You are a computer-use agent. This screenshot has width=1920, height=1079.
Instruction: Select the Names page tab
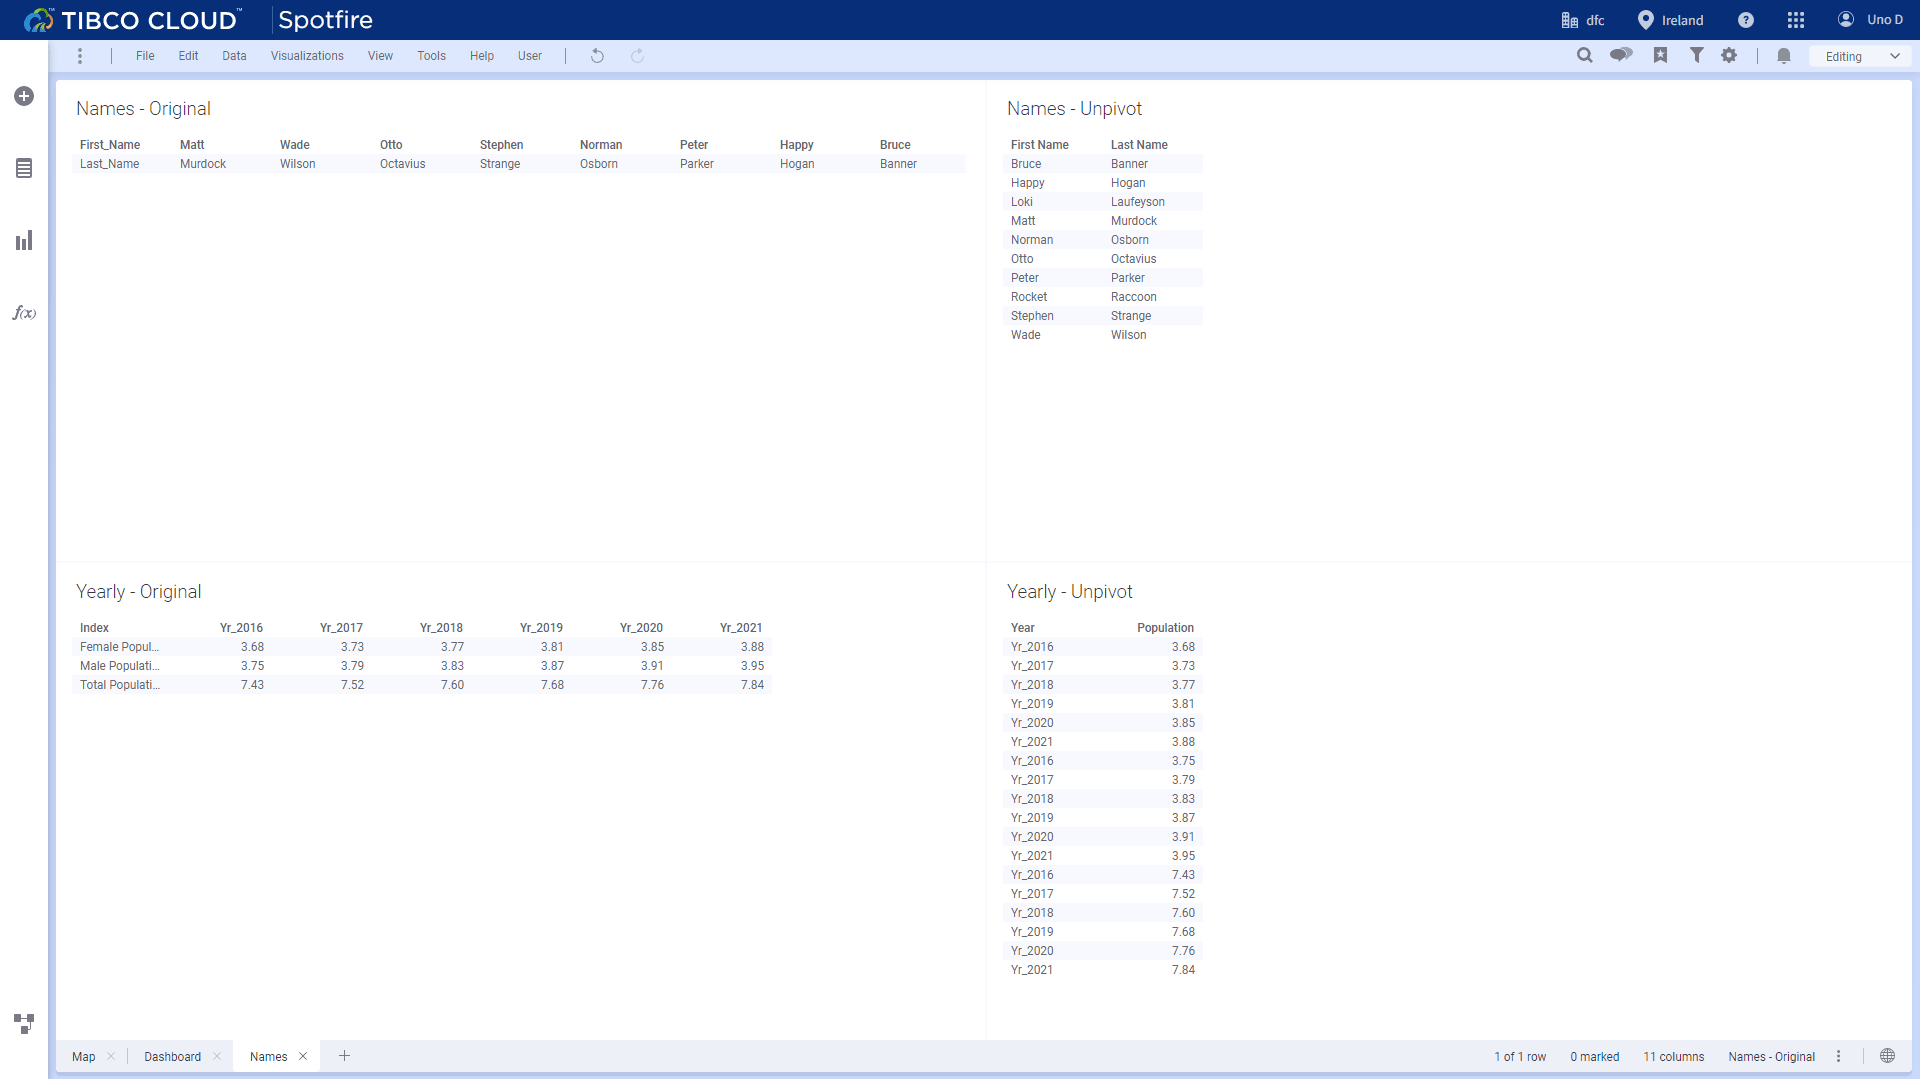coord(268,1056)
